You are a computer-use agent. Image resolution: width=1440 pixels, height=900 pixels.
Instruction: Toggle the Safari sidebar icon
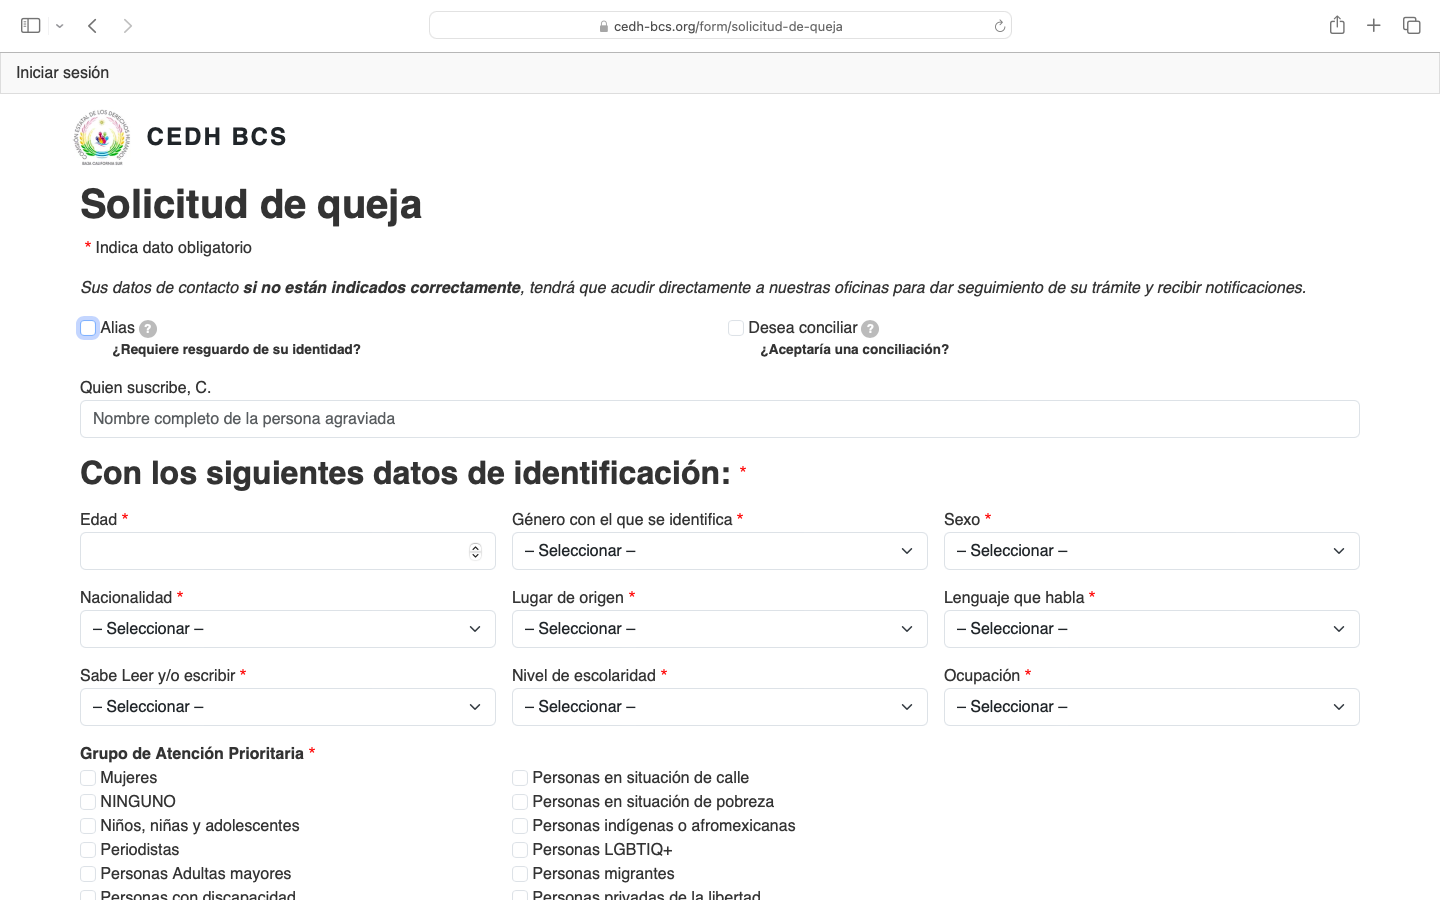pyautogui.click(x=31, y=26)
